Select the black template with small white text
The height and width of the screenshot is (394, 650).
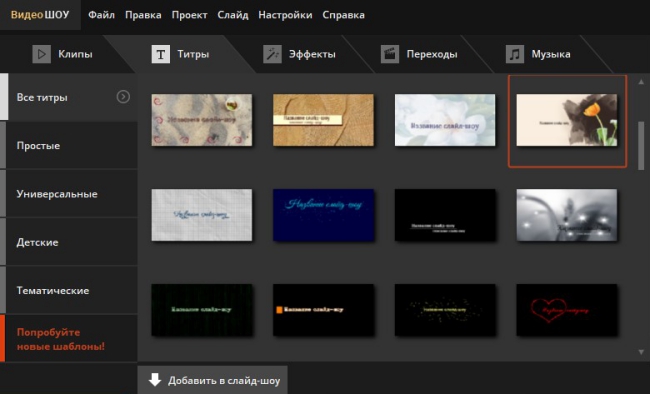click(x=445, y=215)
